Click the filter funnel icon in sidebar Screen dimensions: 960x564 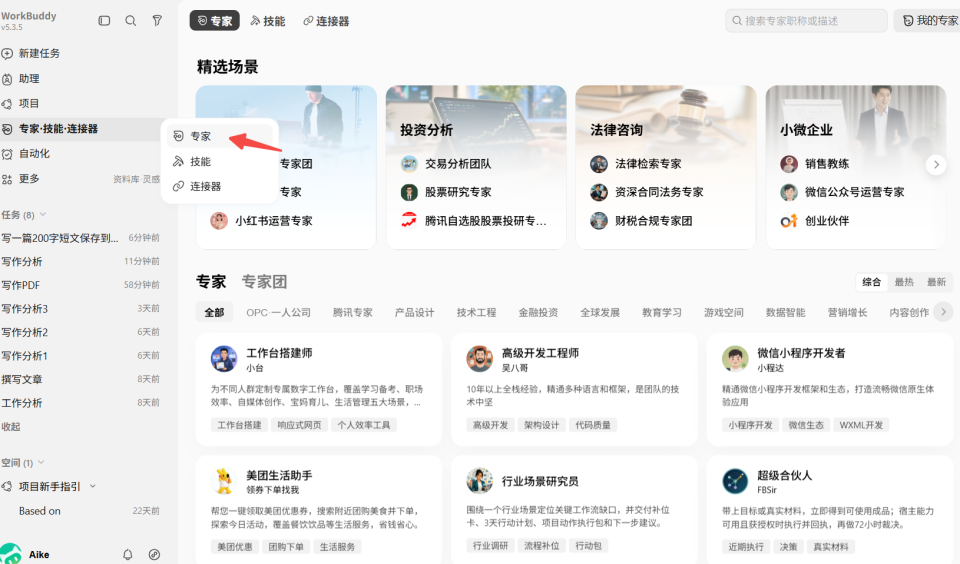pyautogui.click(x=157, y=21)
